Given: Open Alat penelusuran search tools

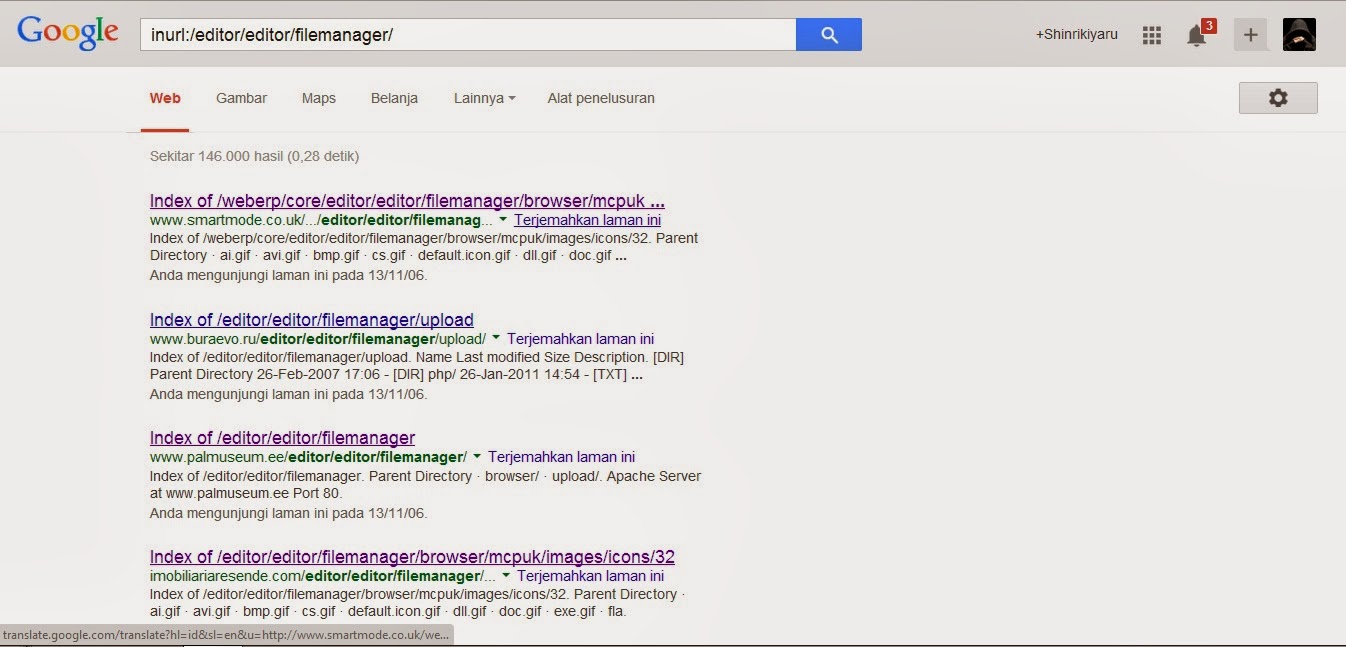Looking at the screenshot, I should pos(601,98).
